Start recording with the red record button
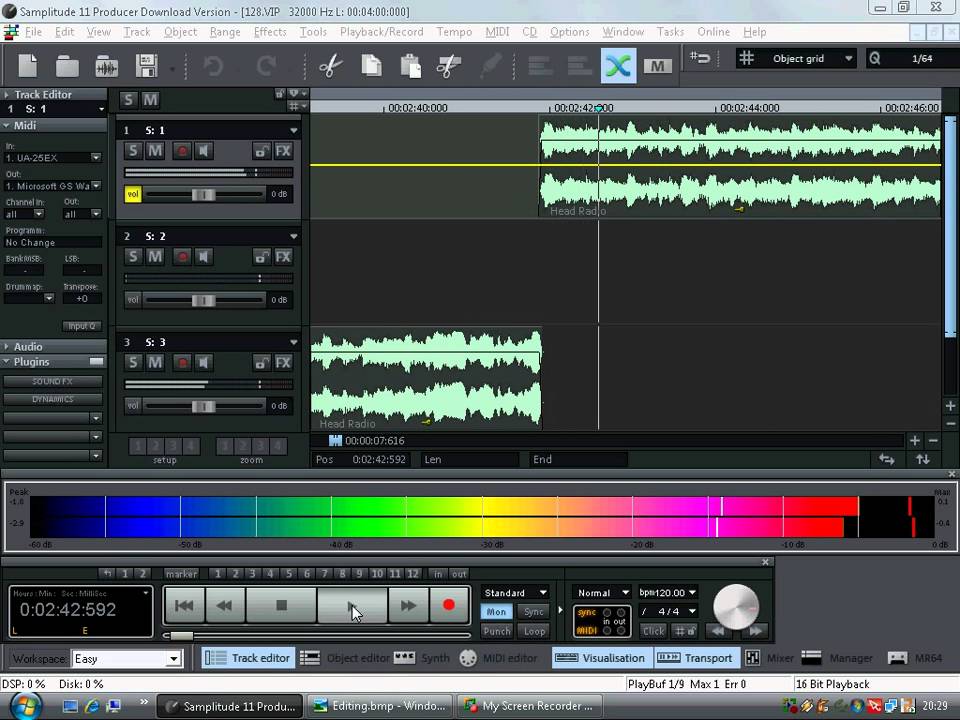The image size is (960, 720). click(449, 606)
